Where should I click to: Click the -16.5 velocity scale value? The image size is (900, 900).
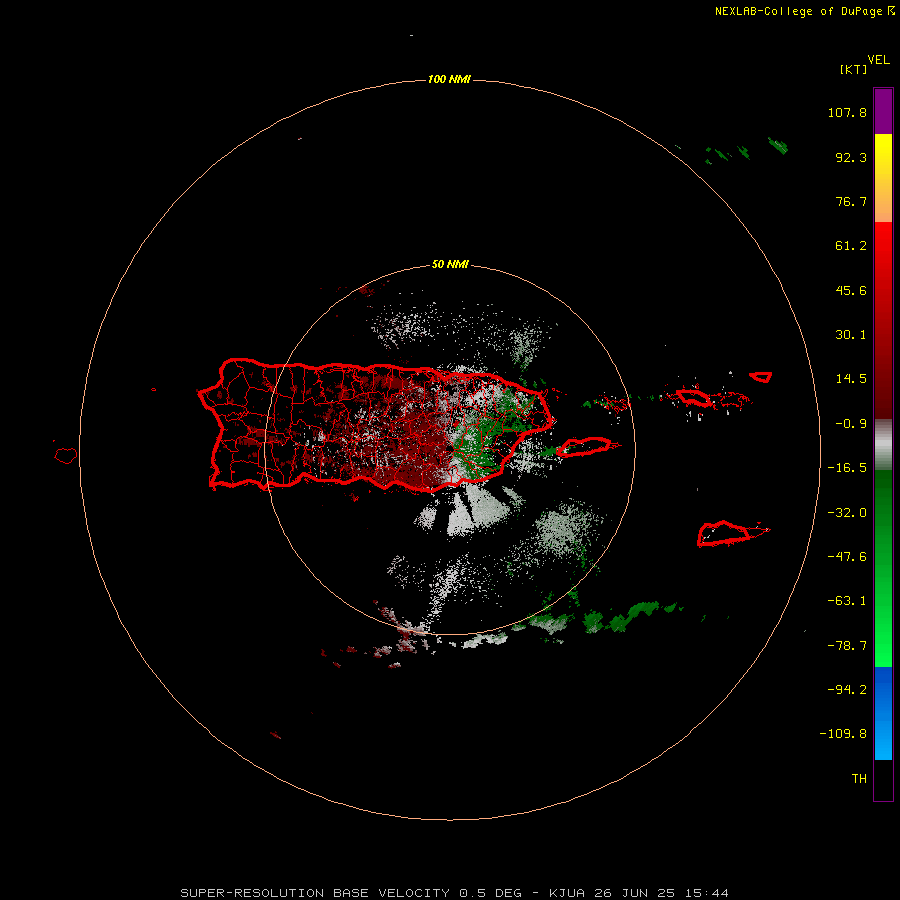pyautogui.click(x=847, y=468)
